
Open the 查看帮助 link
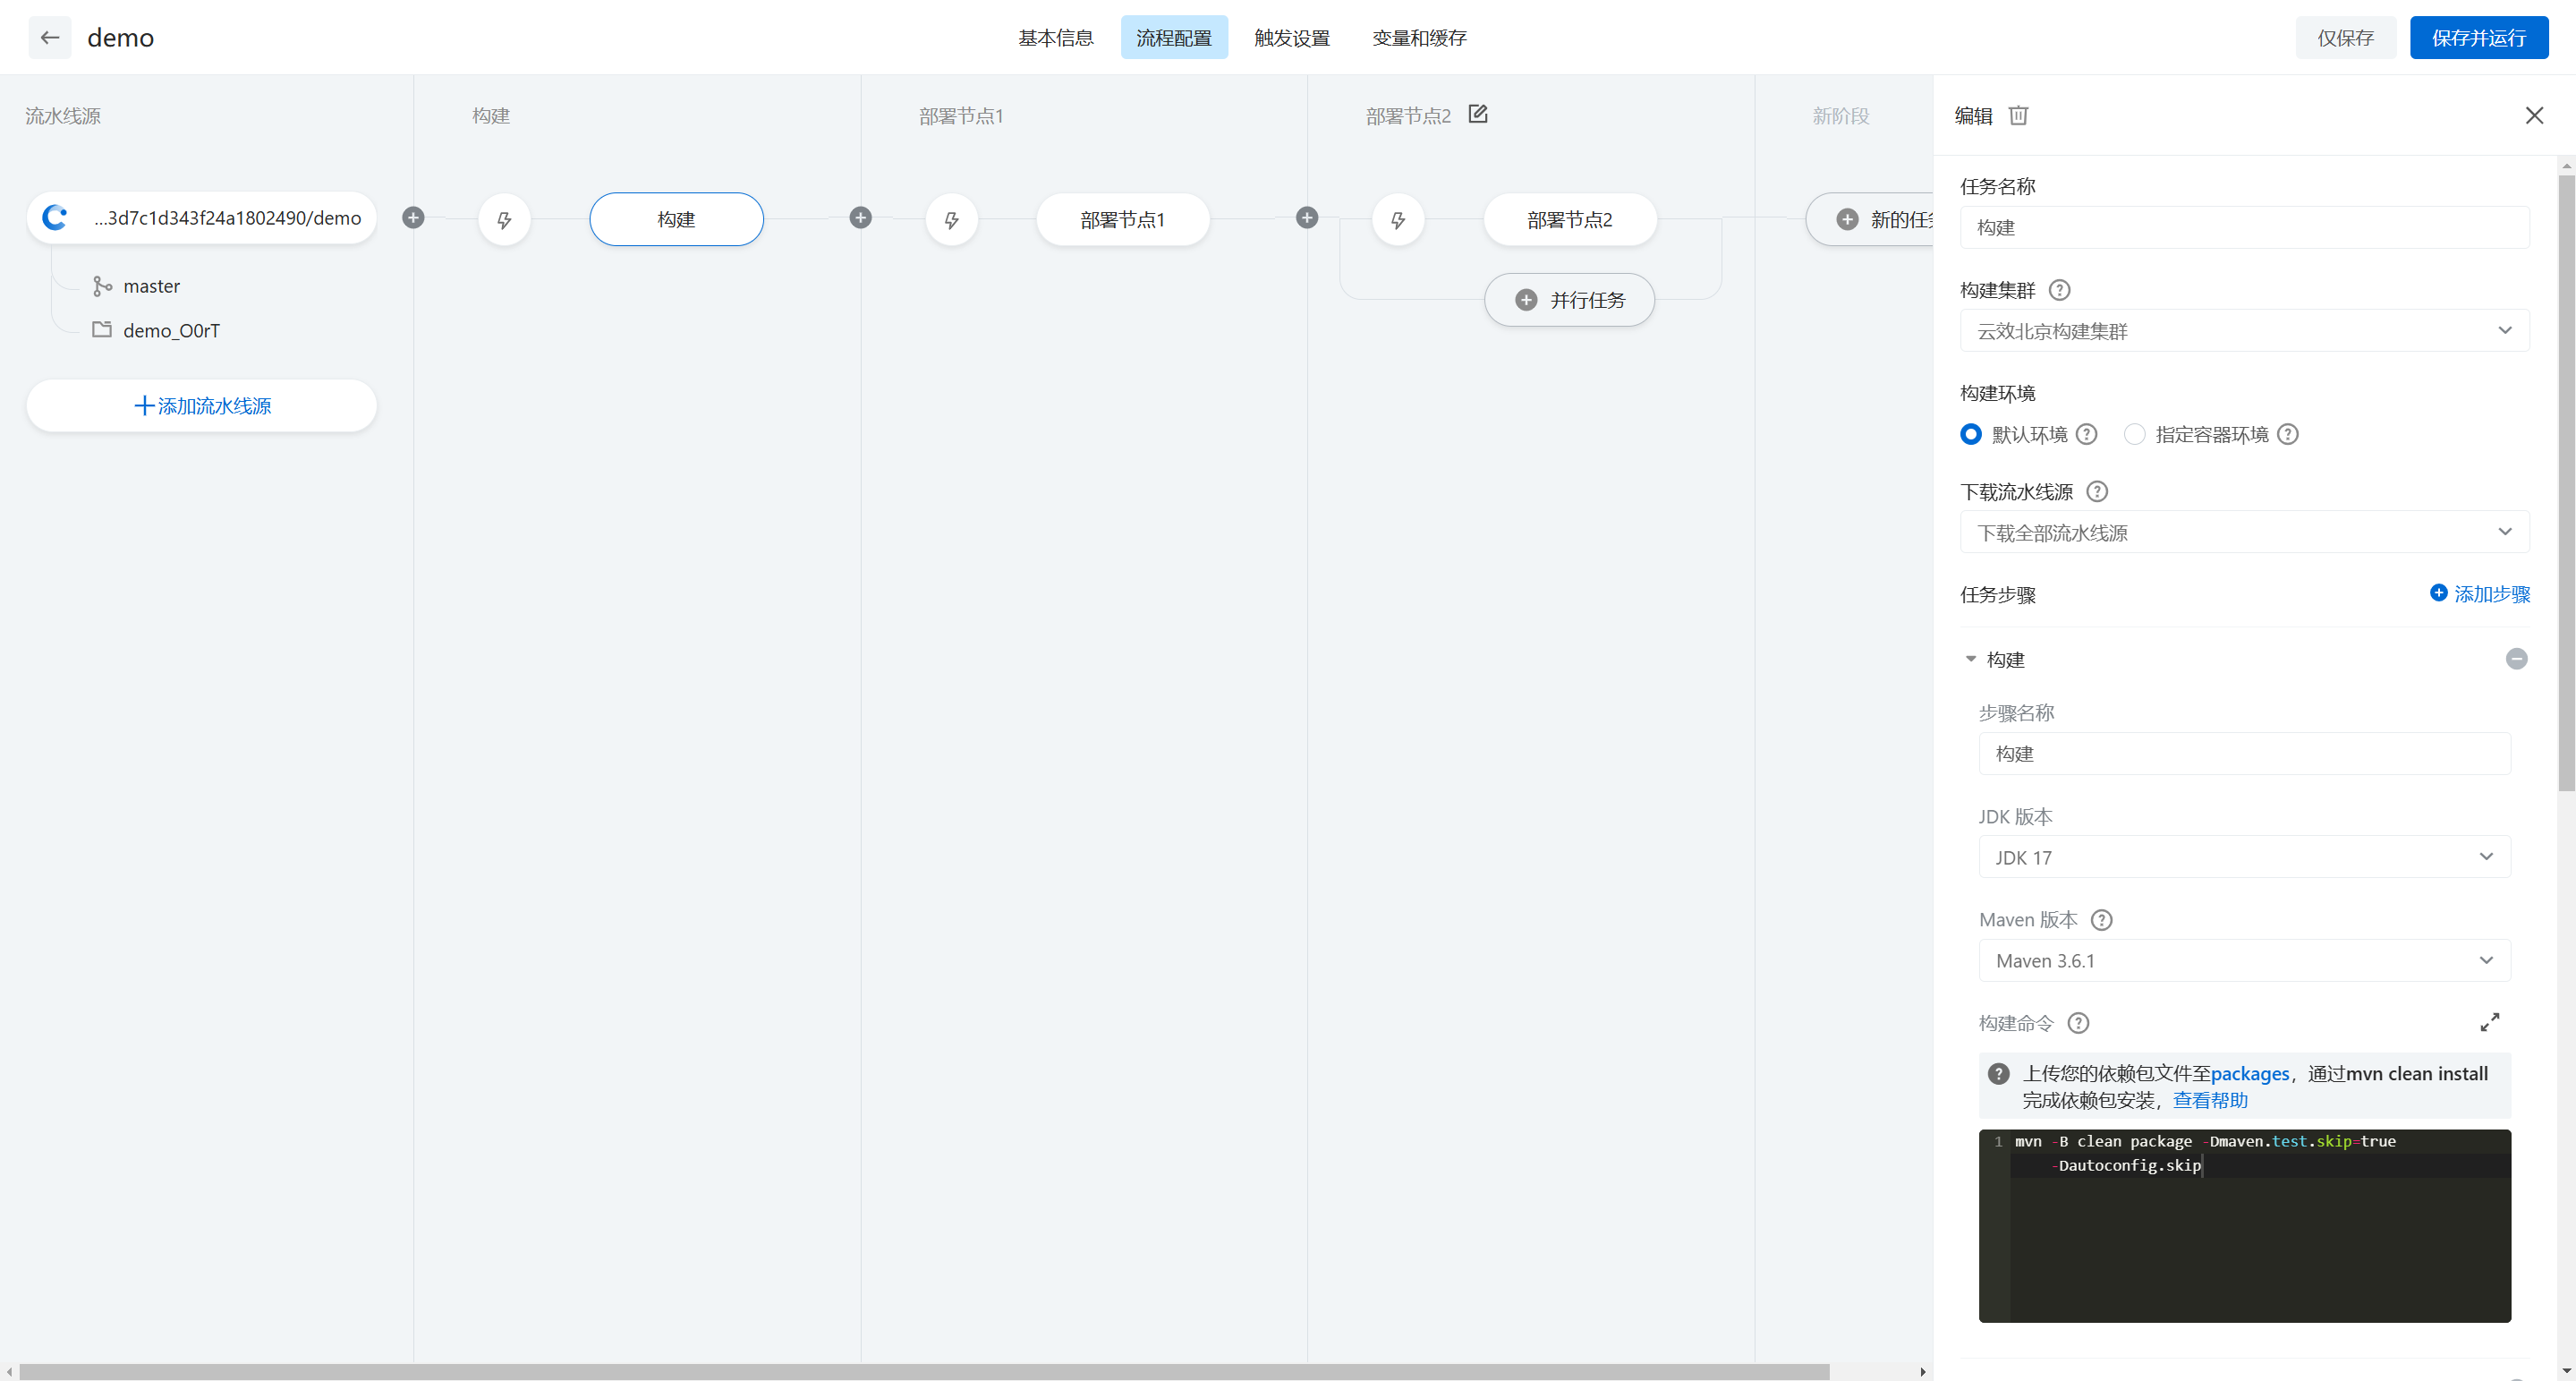coord(2210,1099)
